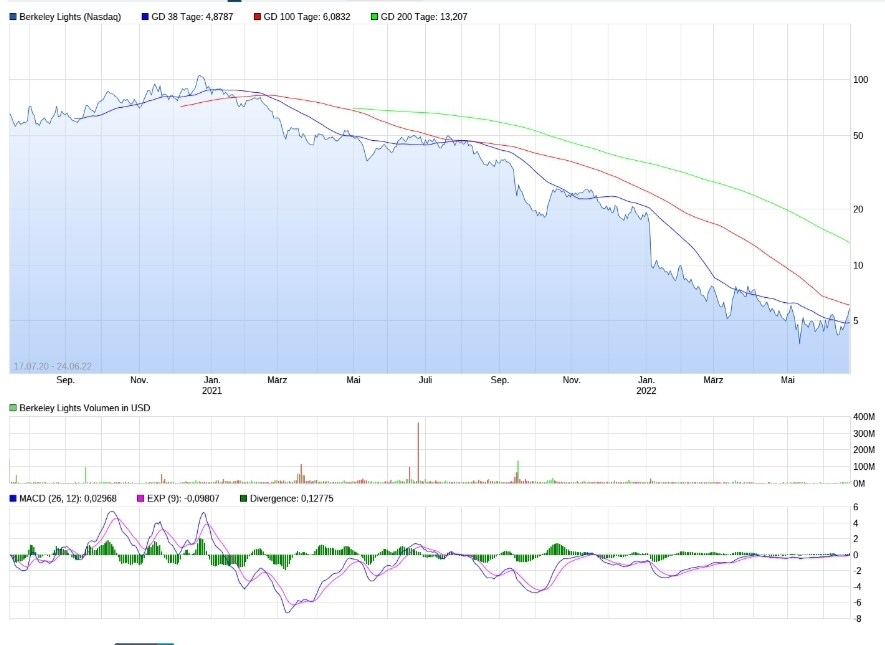Click the 2022 year label on the time axis
The height and width of the screenshot is (645, 885).
646,391
